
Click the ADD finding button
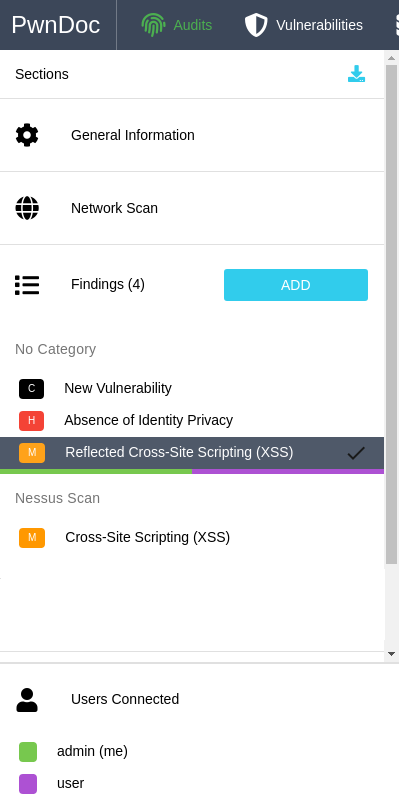tap(296, 285)
